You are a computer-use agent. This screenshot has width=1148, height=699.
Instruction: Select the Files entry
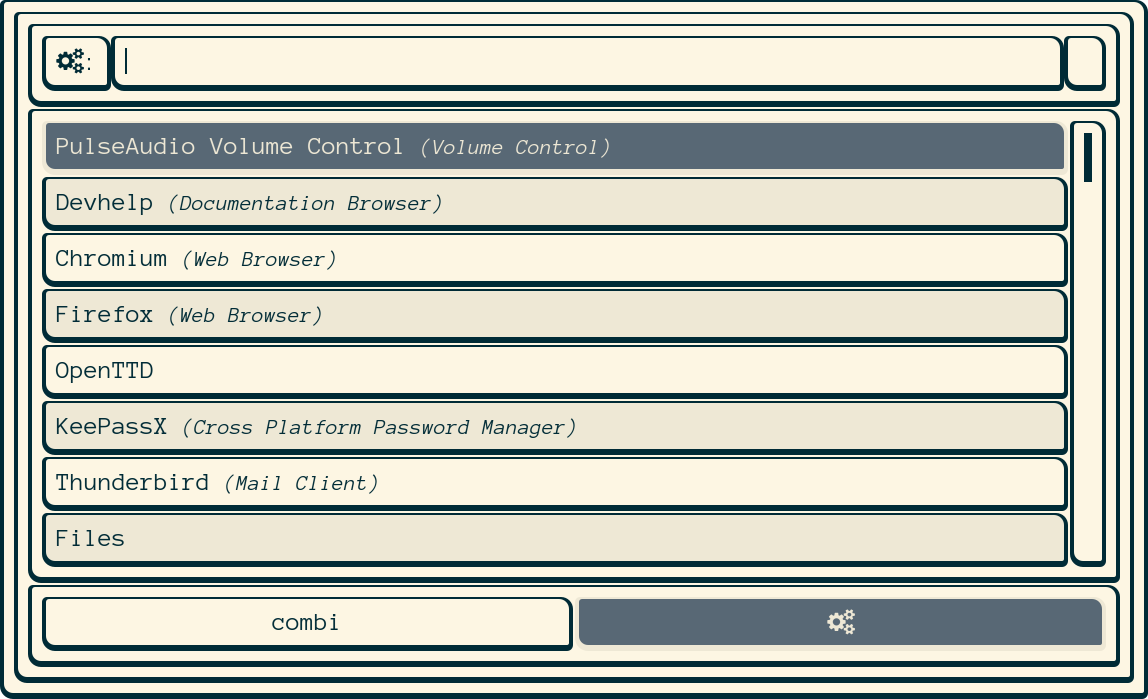(x=90, y=539)
